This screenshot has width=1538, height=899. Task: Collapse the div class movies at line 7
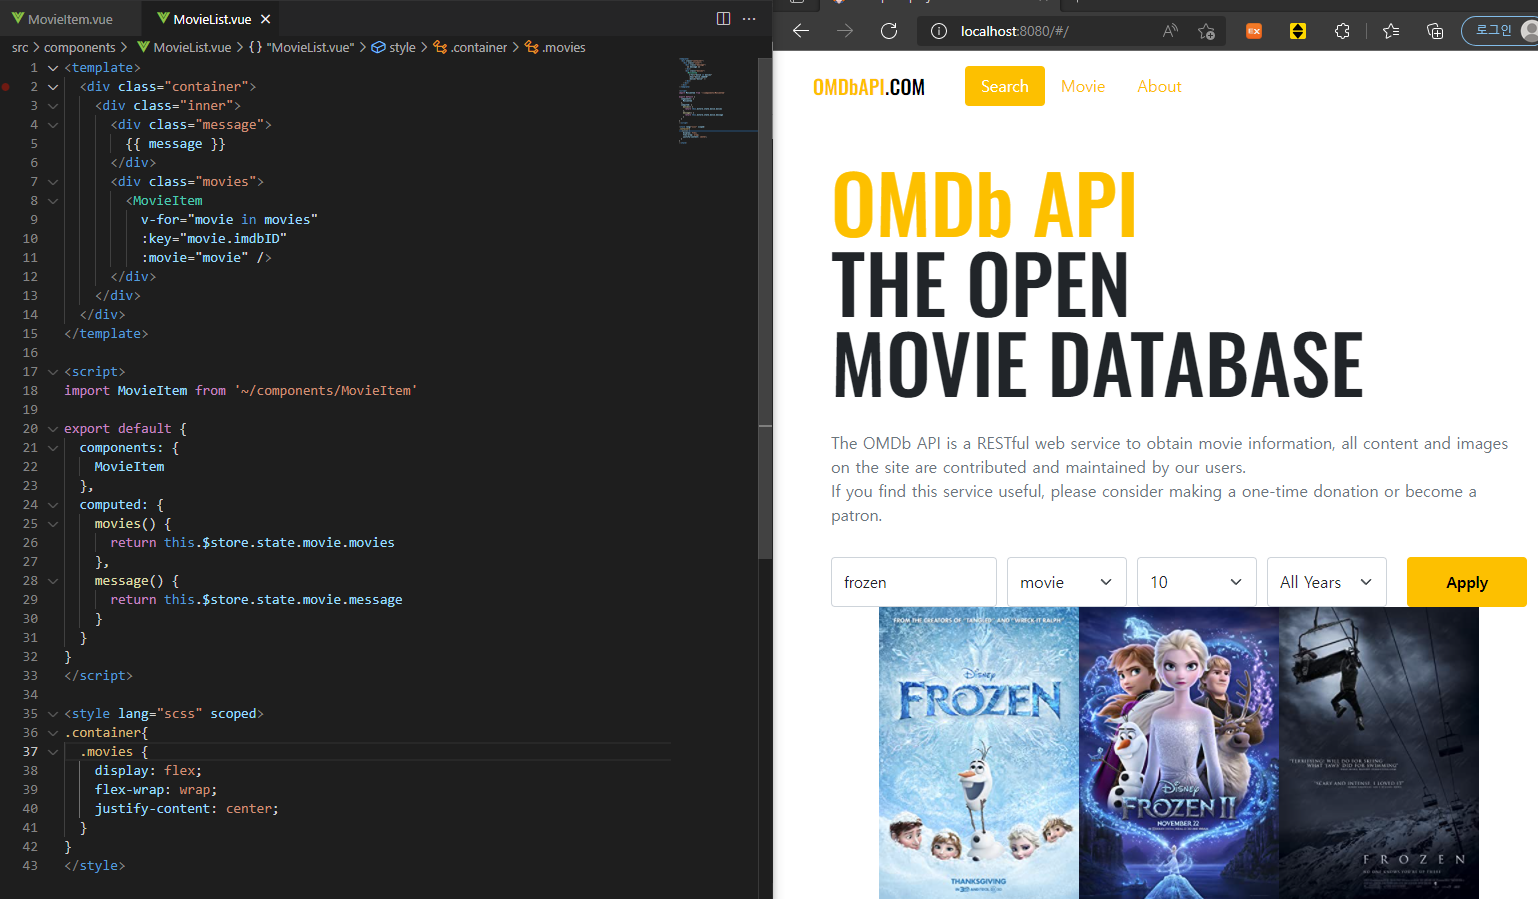[x=53, y=182]
